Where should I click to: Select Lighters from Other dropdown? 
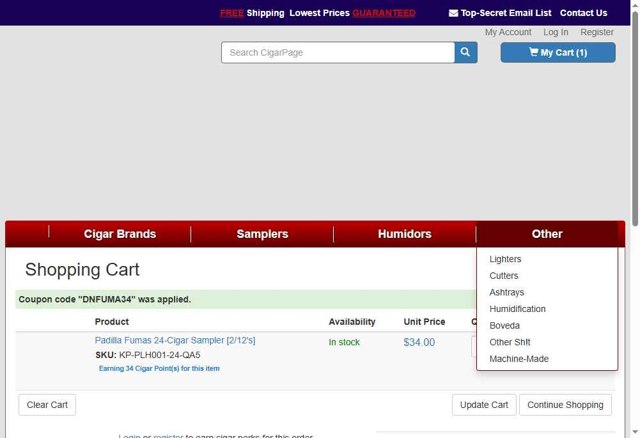505,259
